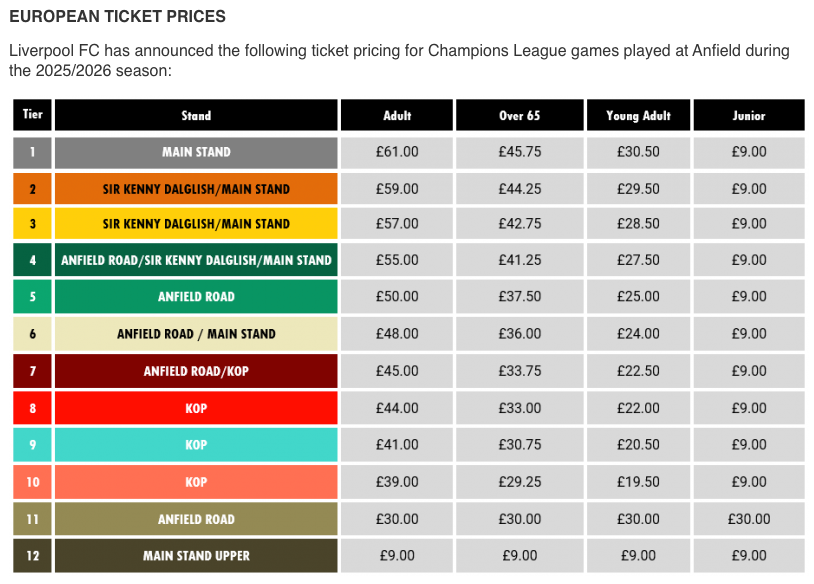Click the Young Adult column header

coord(639,115)
